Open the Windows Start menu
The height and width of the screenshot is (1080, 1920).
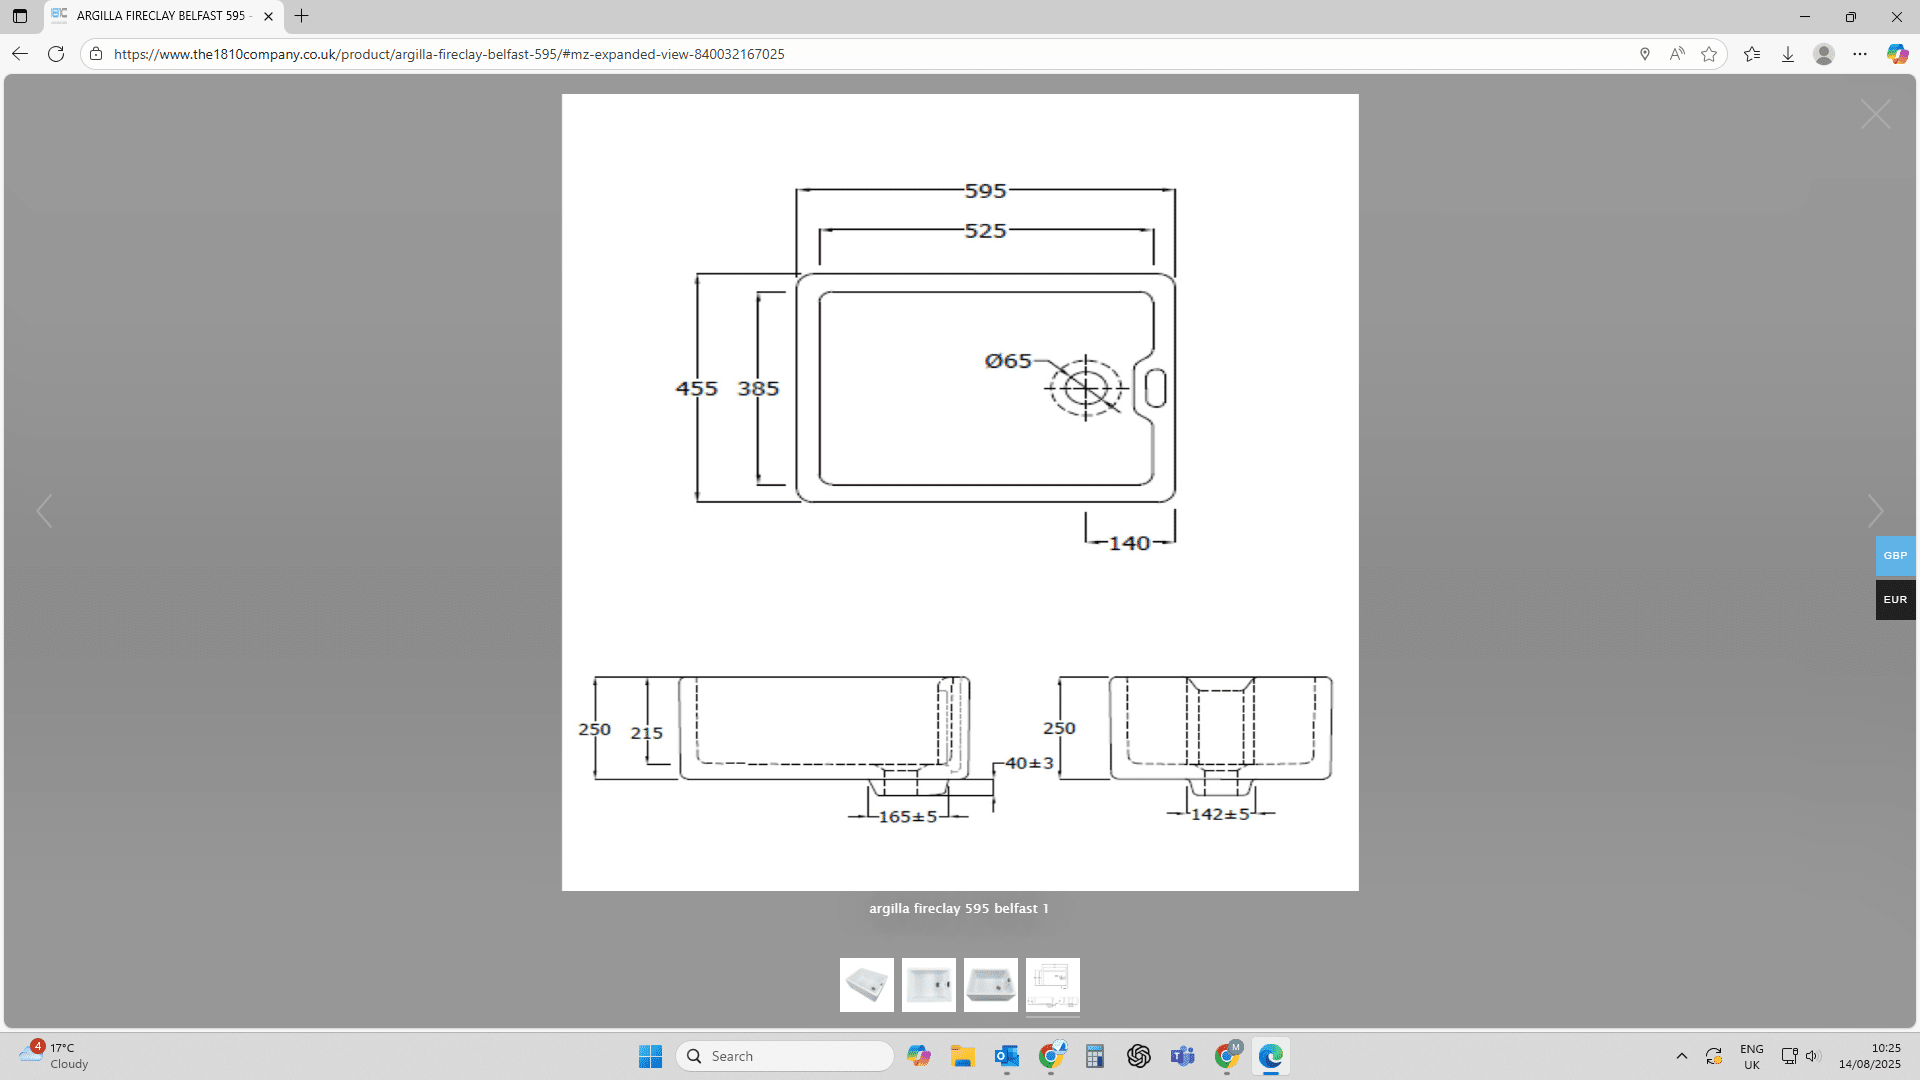coord(651,1056)
